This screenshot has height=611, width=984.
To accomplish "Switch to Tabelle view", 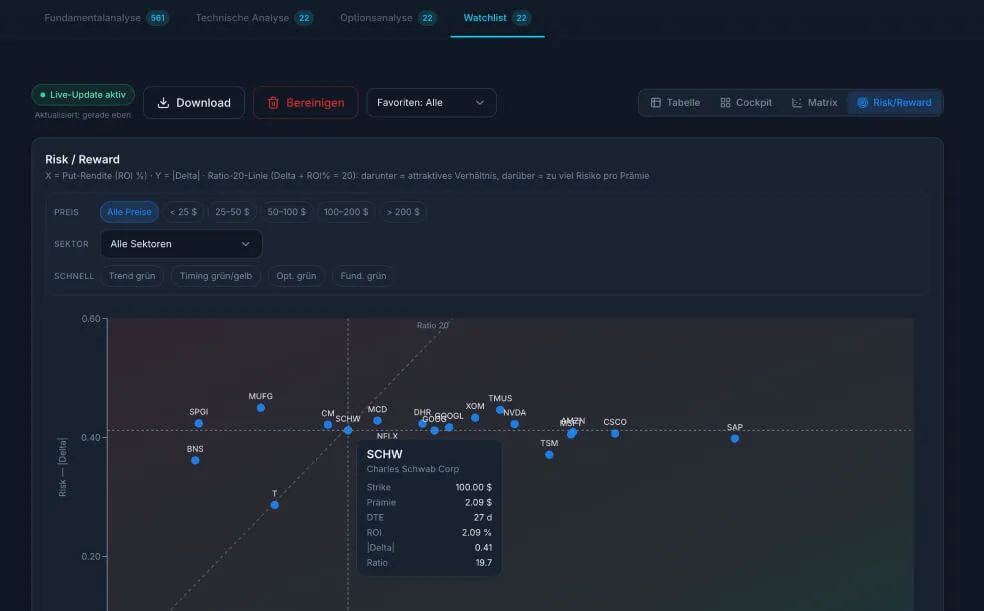I will click(675, 103).
